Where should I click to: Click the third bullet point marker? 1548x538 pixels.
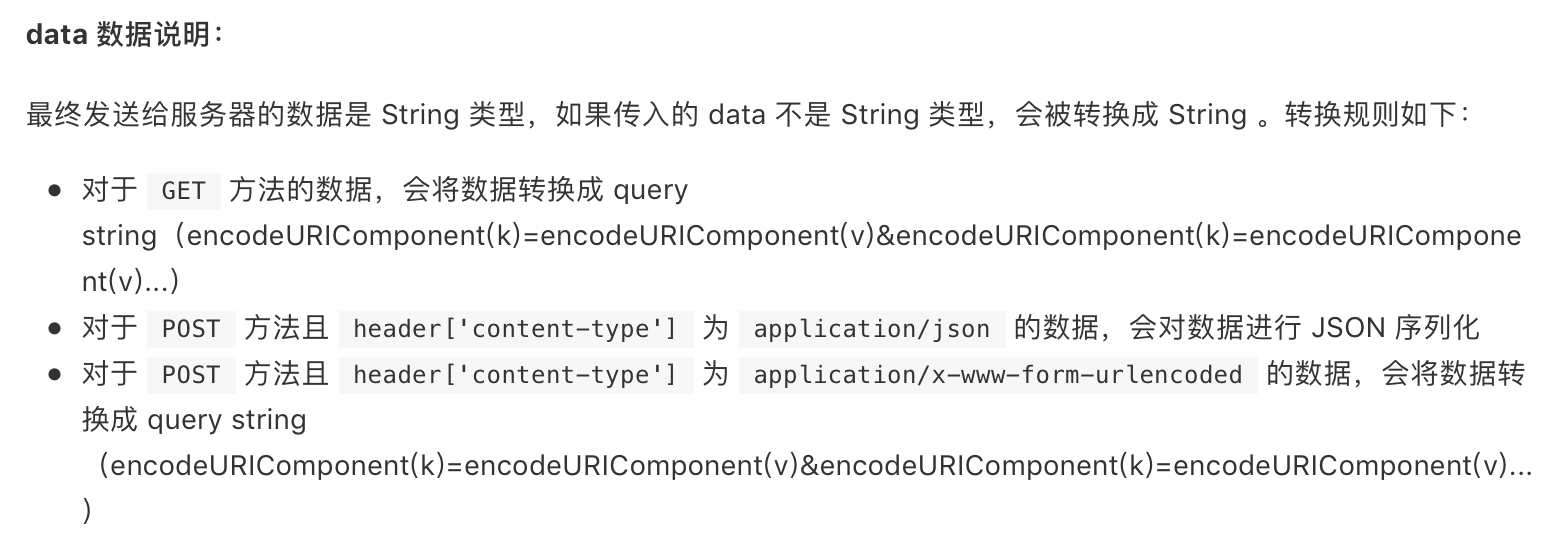[x=55, y=375]
